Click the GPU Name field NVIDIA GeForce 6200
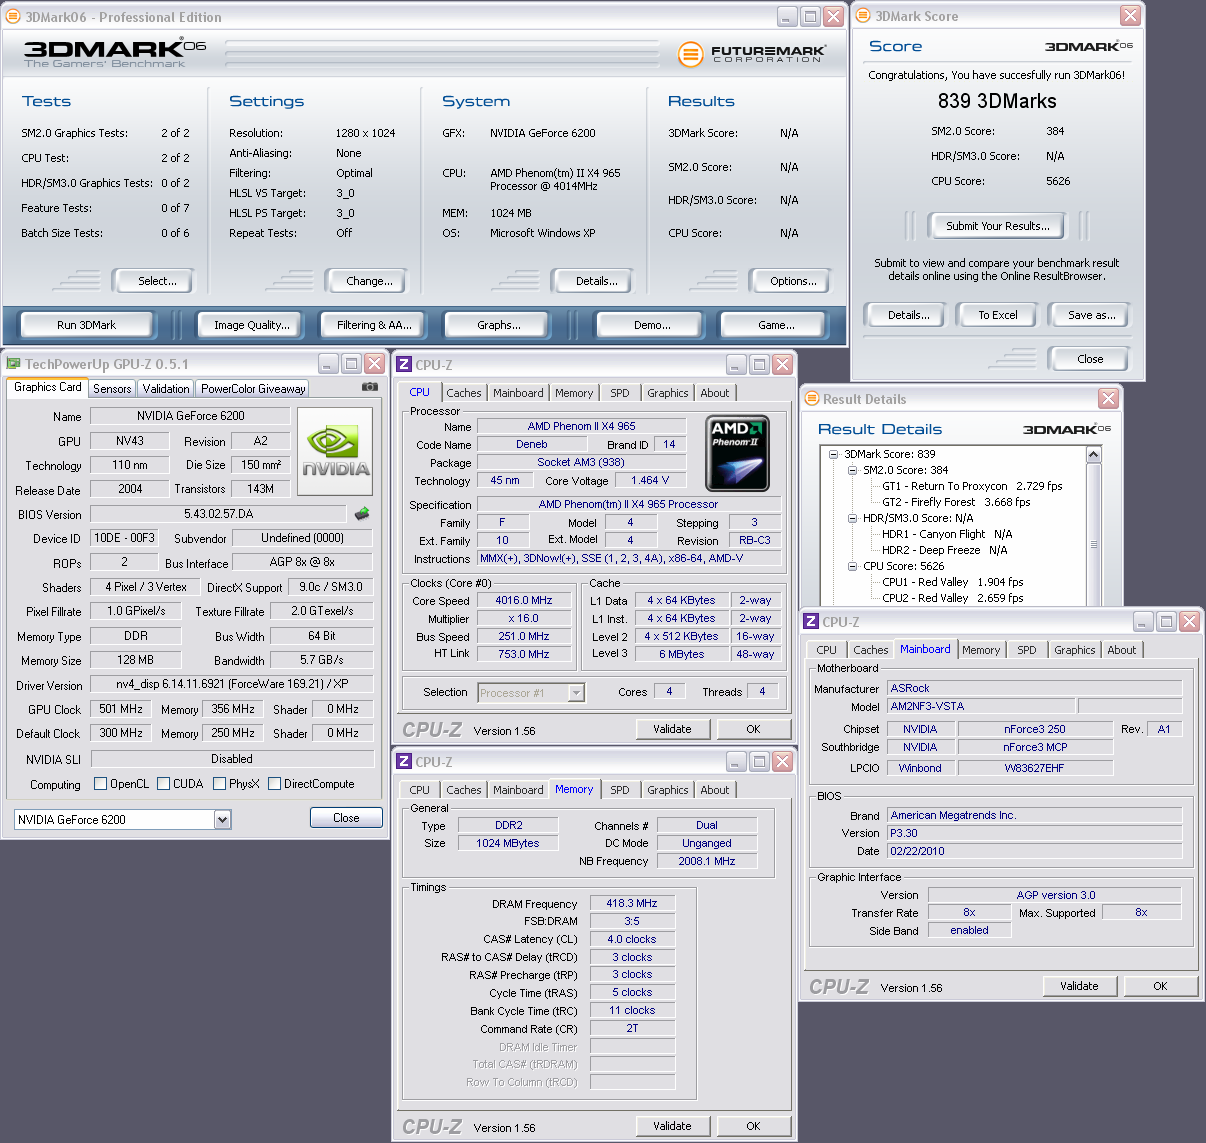 pyautogui.click(x=190, y=415)
